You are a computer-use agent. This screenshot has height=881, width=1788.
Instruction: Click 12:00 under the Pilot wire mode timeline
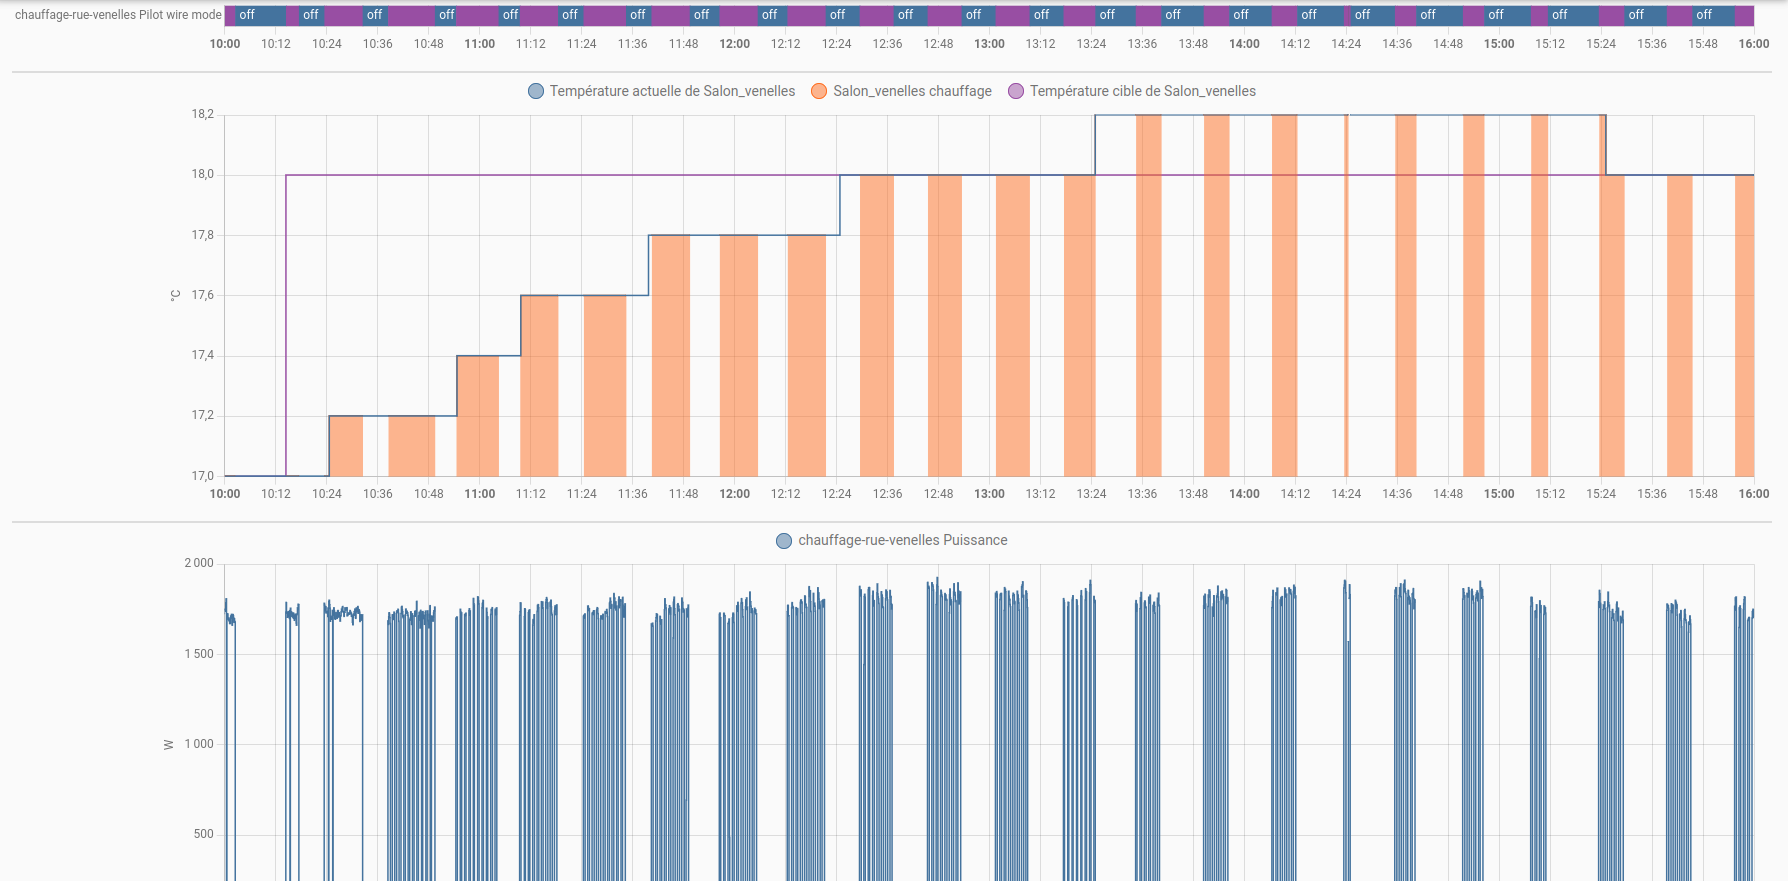pos(735,44)
